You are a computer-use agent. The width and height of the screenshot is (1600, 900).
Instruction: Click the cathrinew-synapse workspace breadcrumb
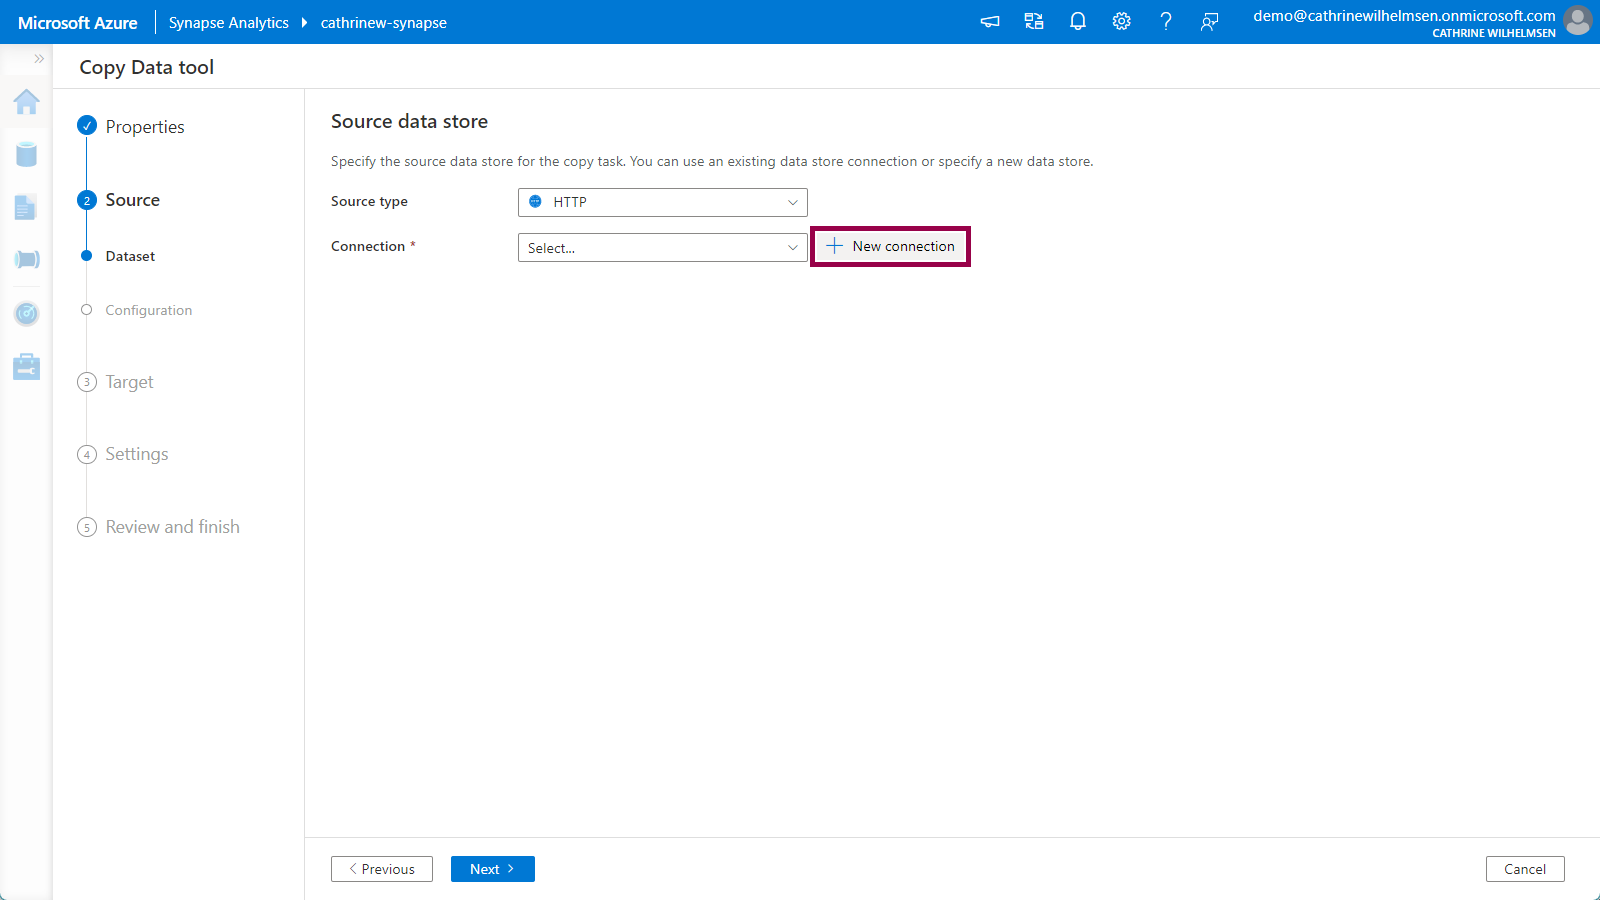click(383, 23)
